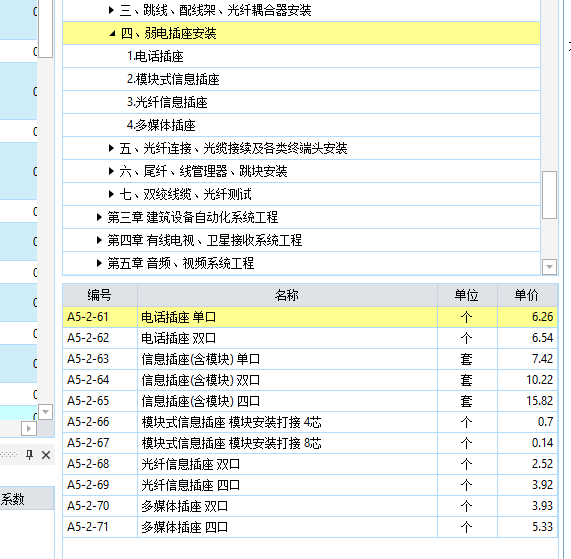Image resolution: width=571 pixels, height=559 pixels.
Task: Click the 单价 column header
Action: tap(527, 295)
